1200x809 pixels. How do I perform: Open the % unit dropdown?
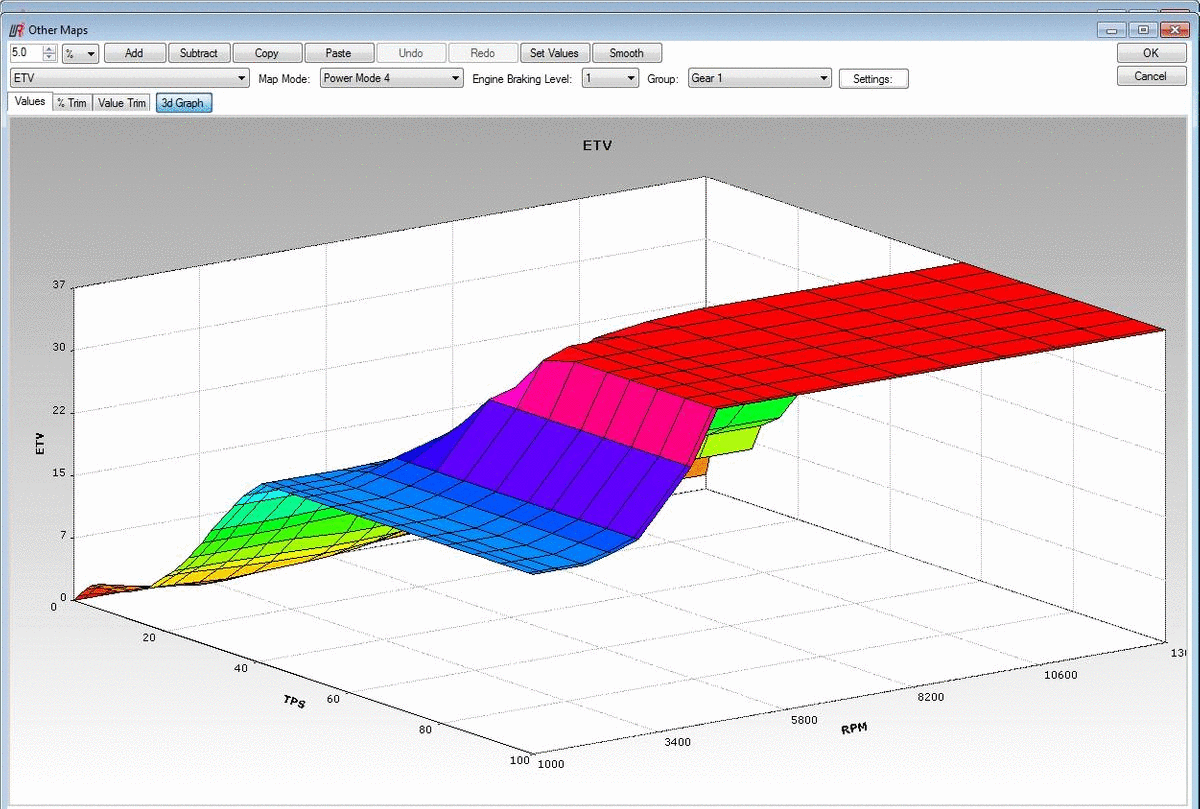tap(80, 53)
